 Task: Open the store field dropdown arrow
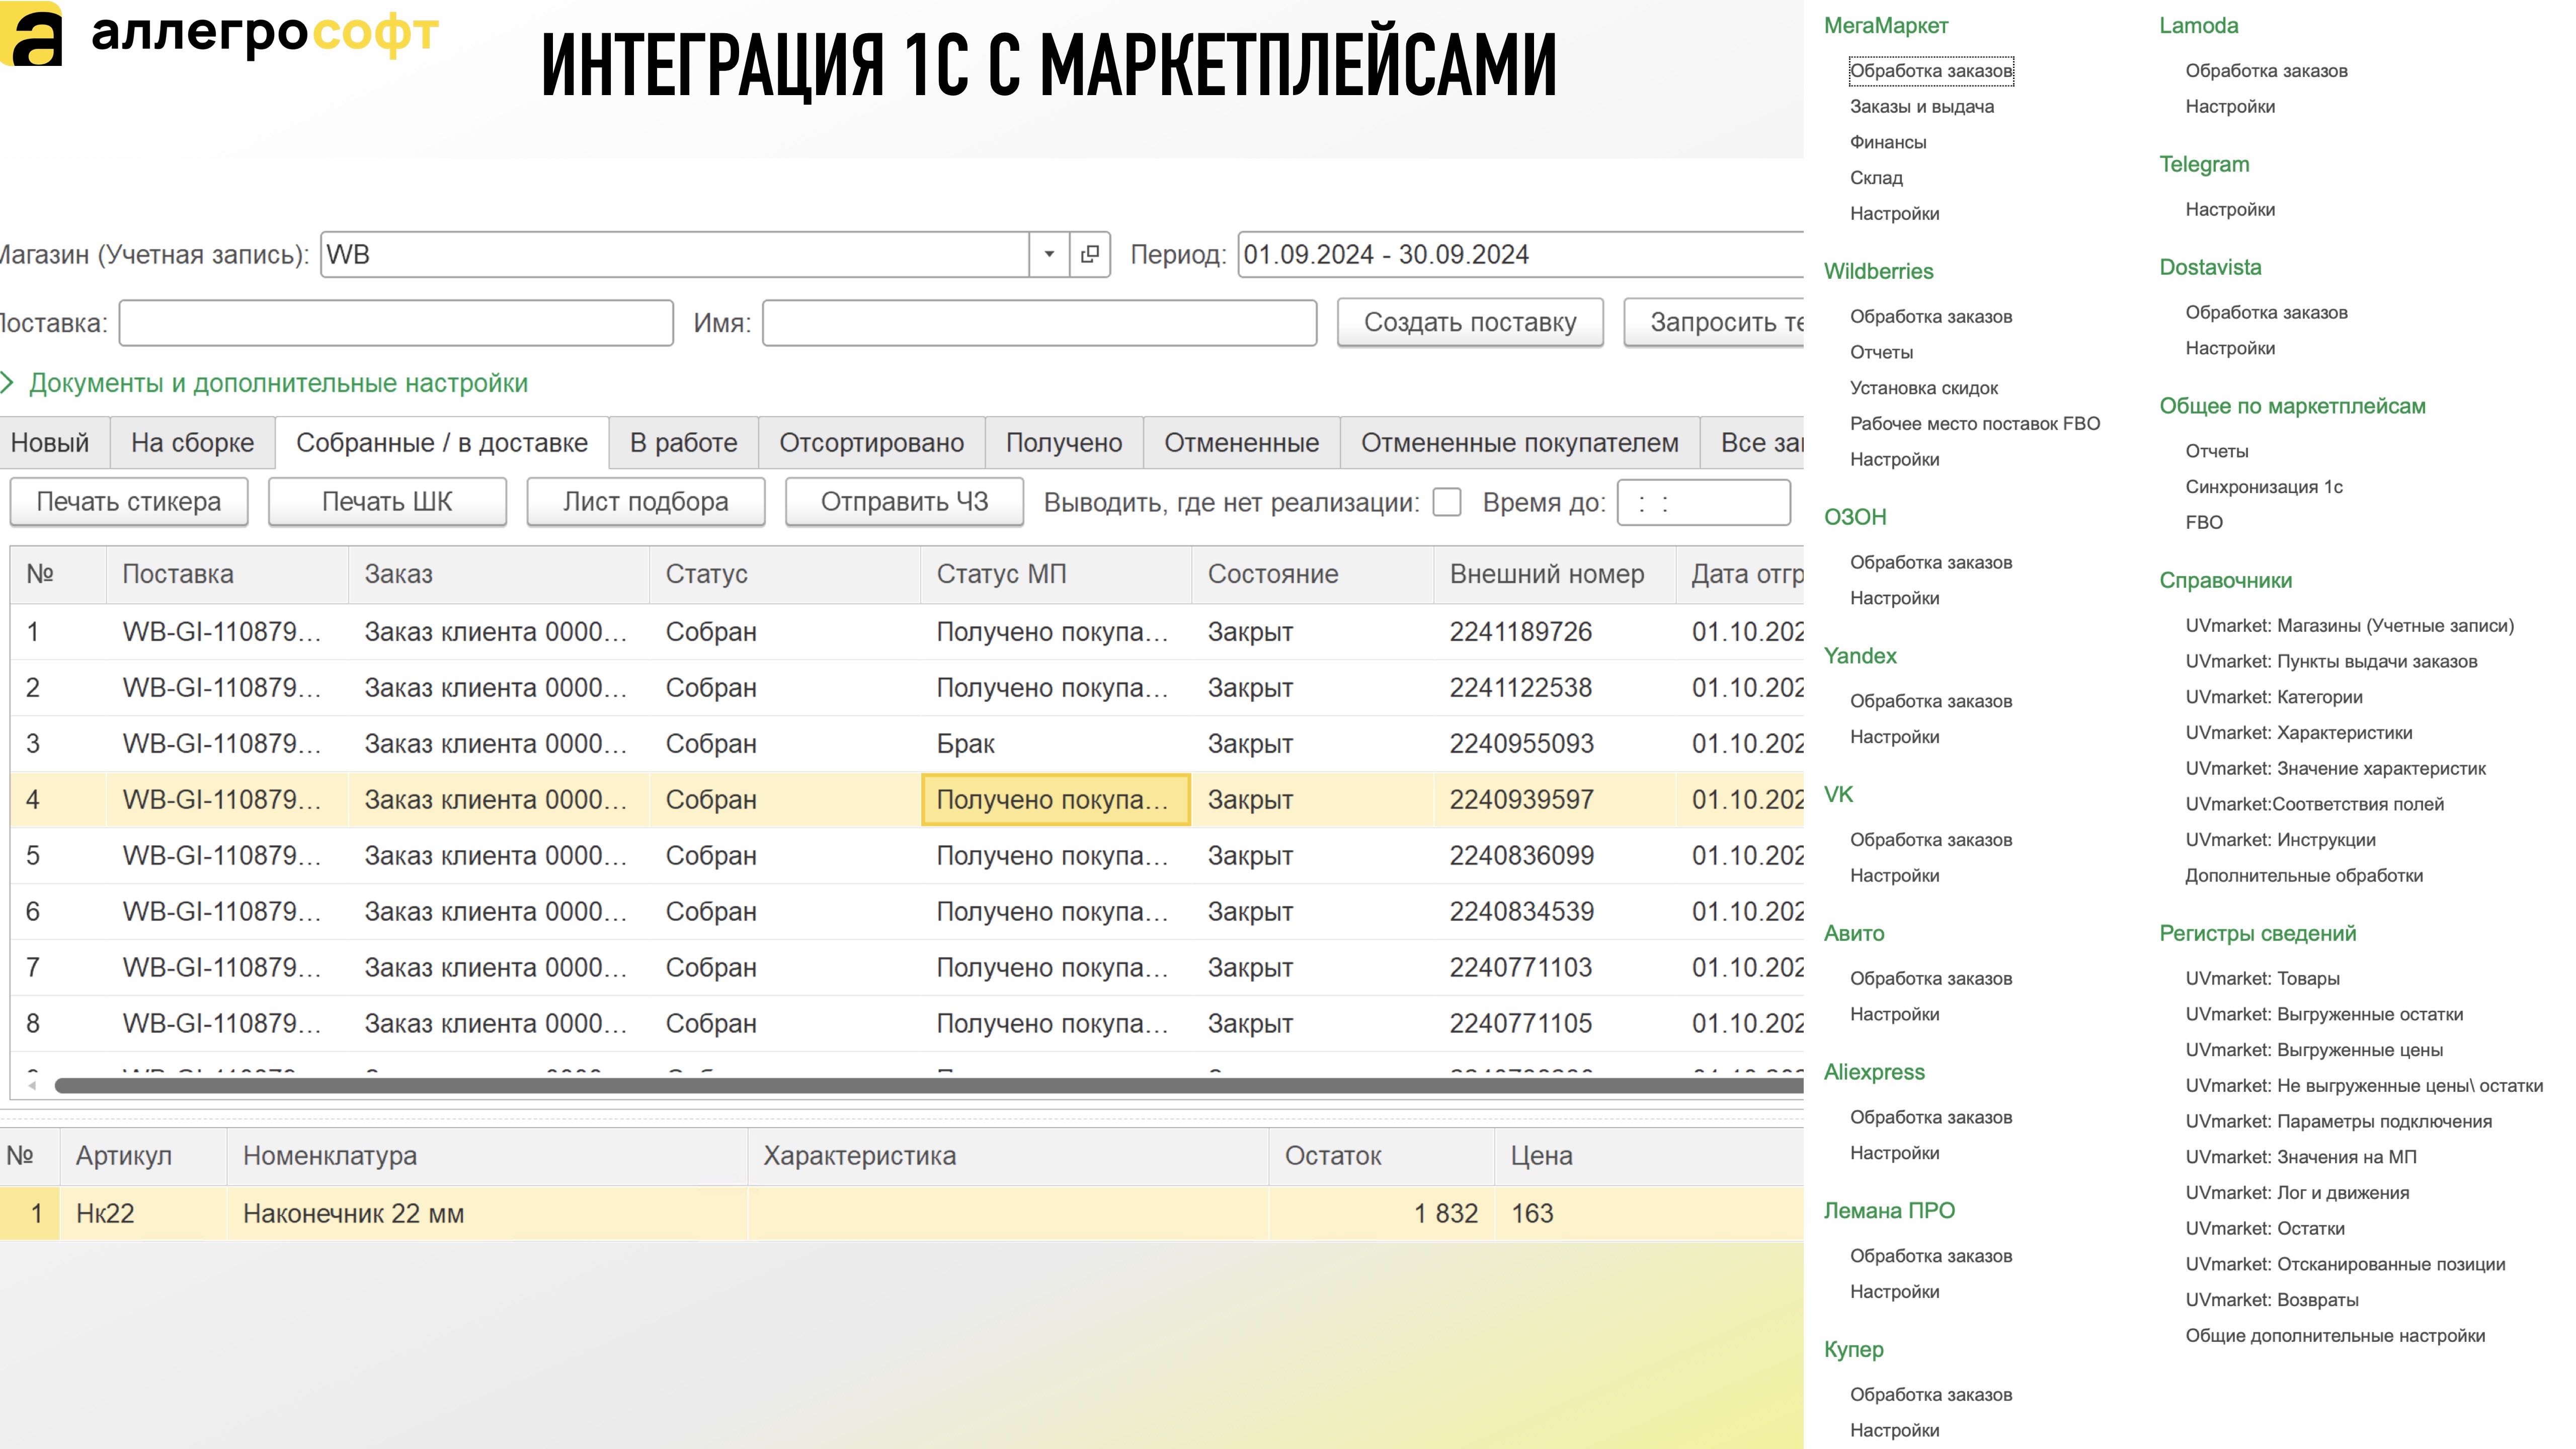1049,254
